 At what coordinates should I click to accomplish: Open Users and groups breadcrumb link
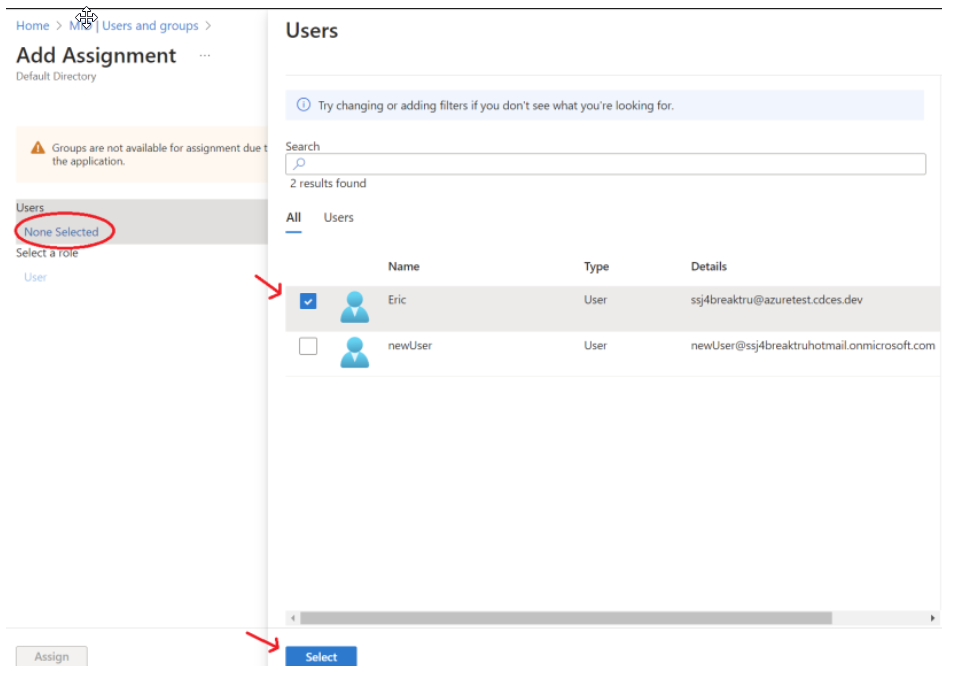[150, 25]
